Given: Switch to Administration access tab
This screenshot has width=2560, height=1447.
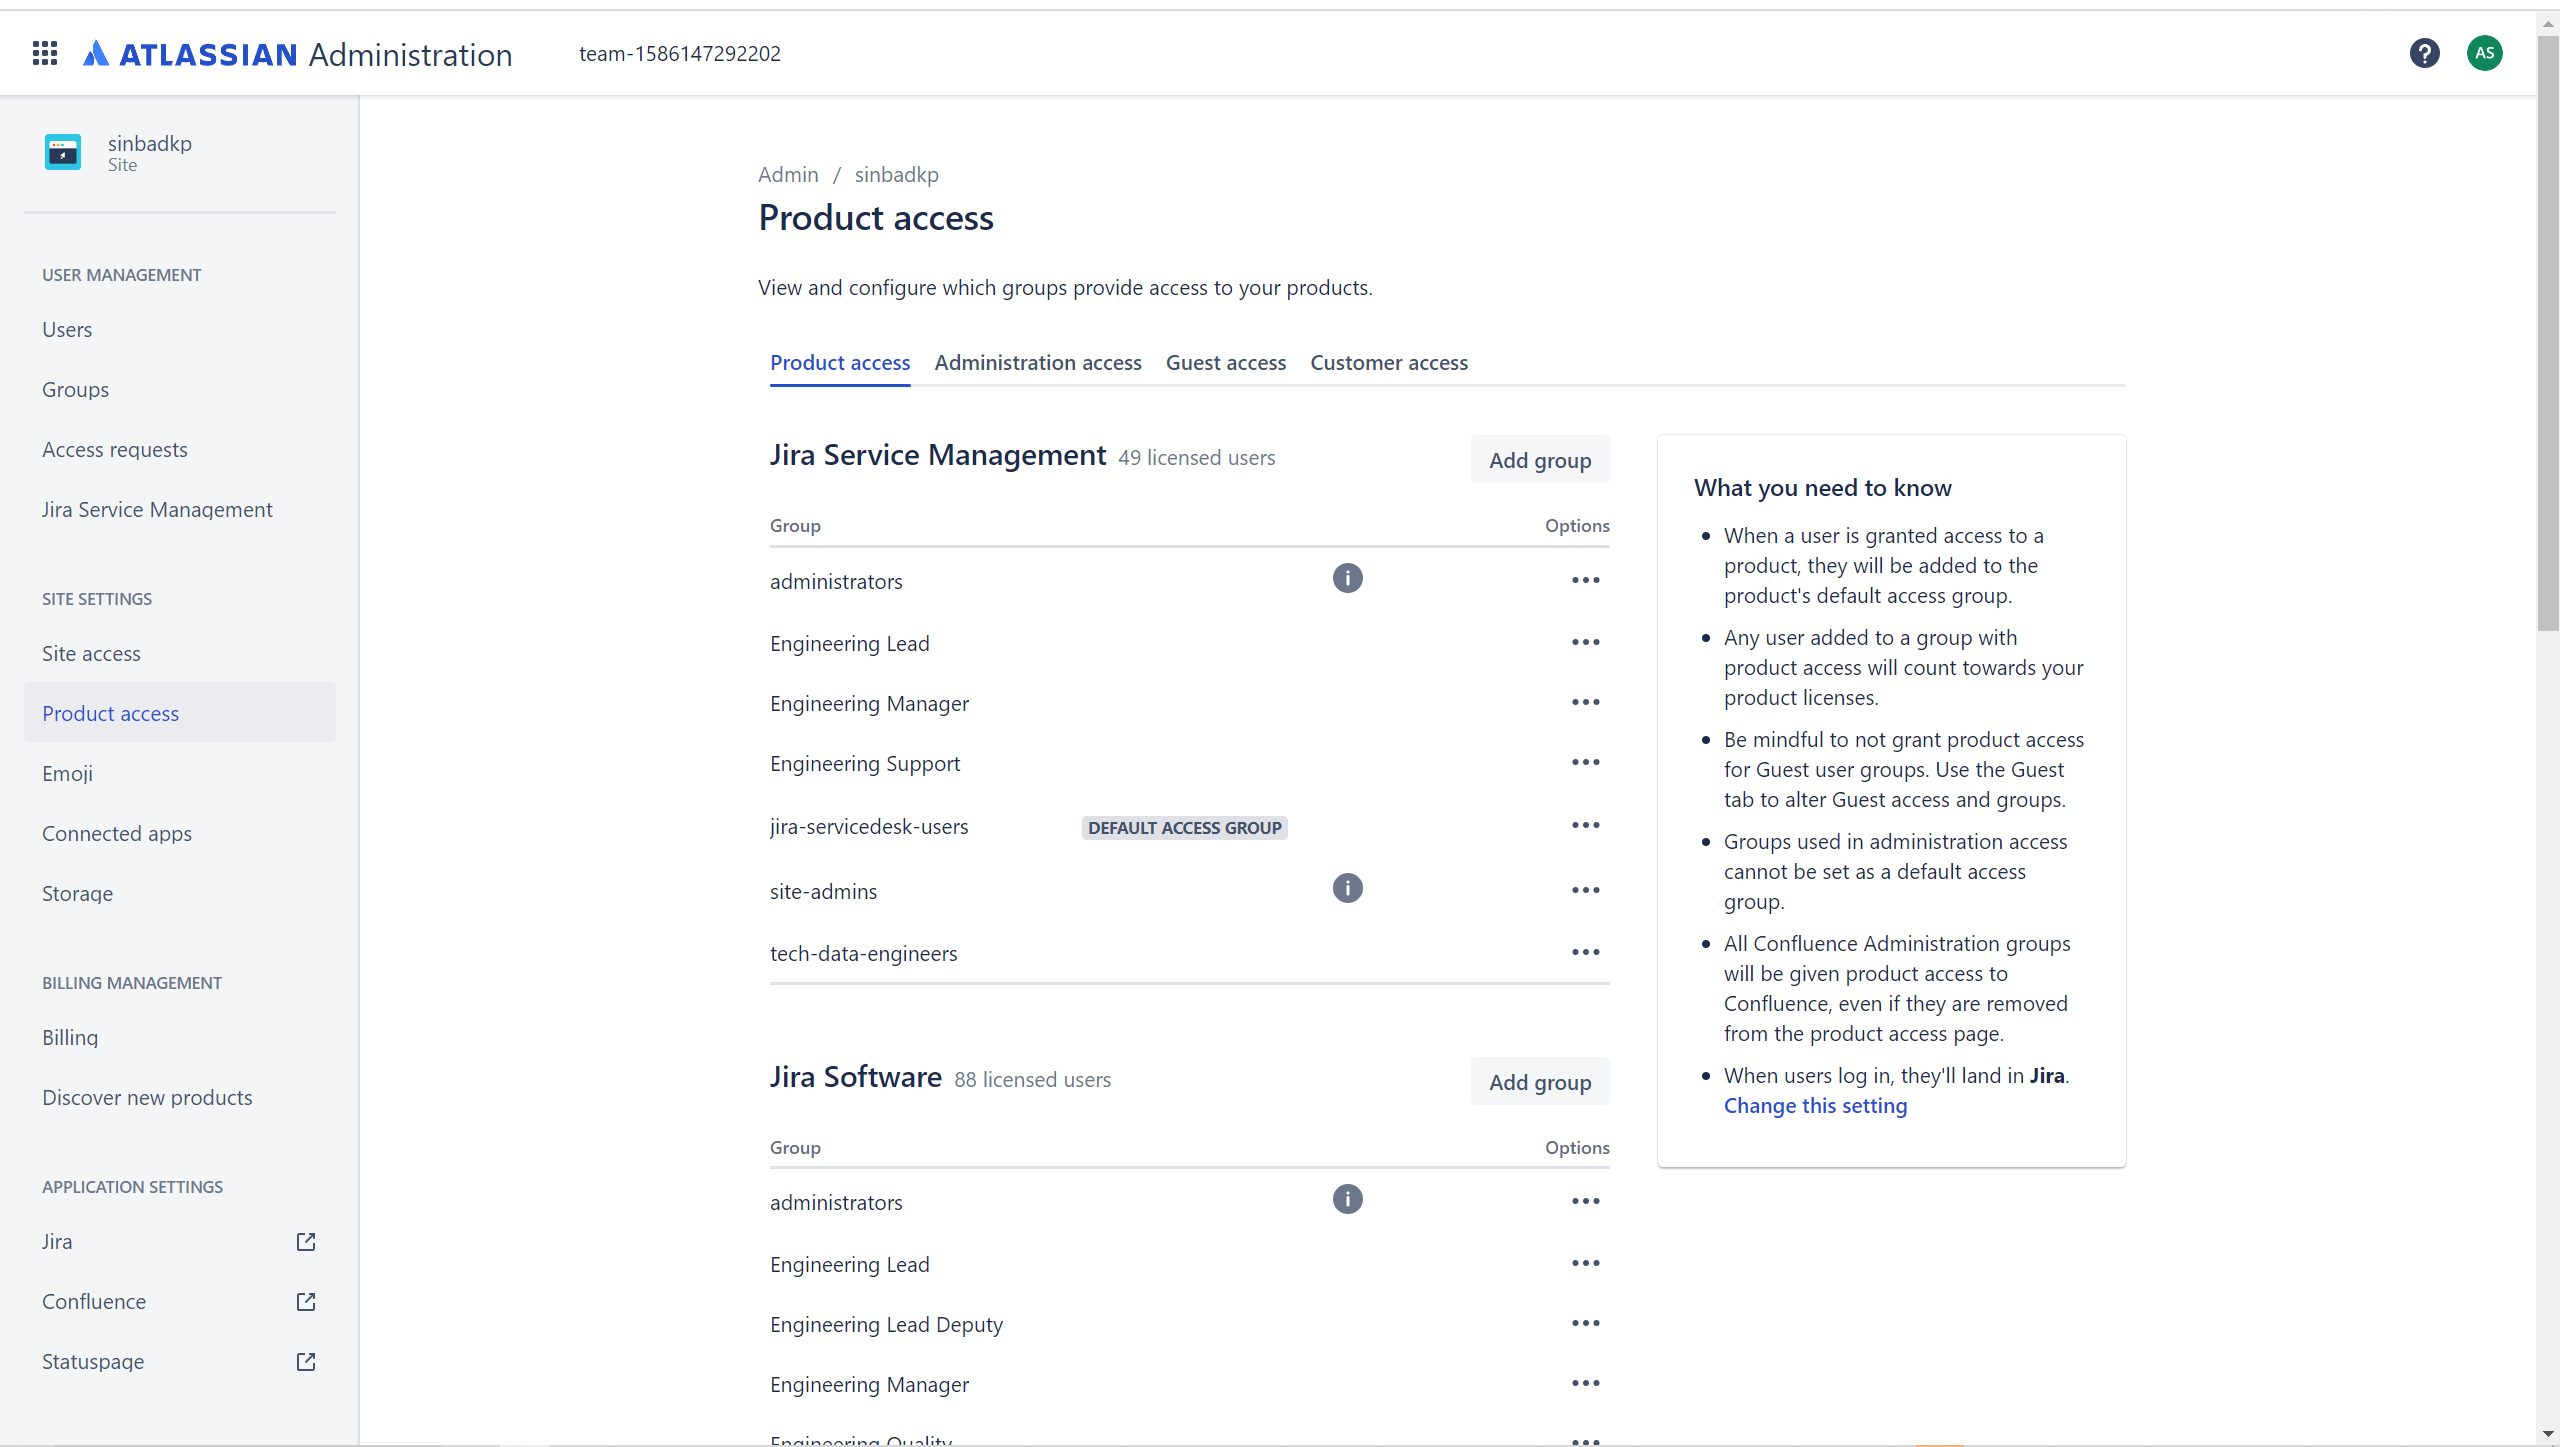Looking at the screenshot, I should (1037, 362).
